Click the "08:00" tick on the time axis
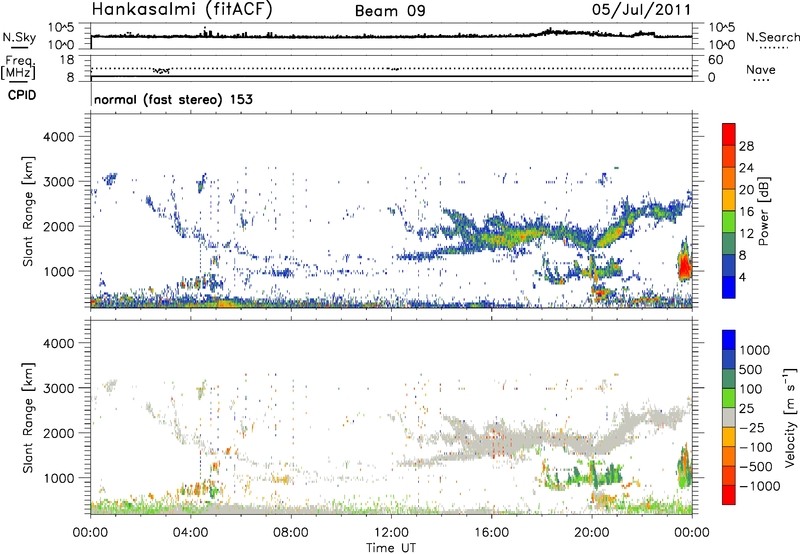This screenshot has height=554, width=800. click(x=291, y=533)
